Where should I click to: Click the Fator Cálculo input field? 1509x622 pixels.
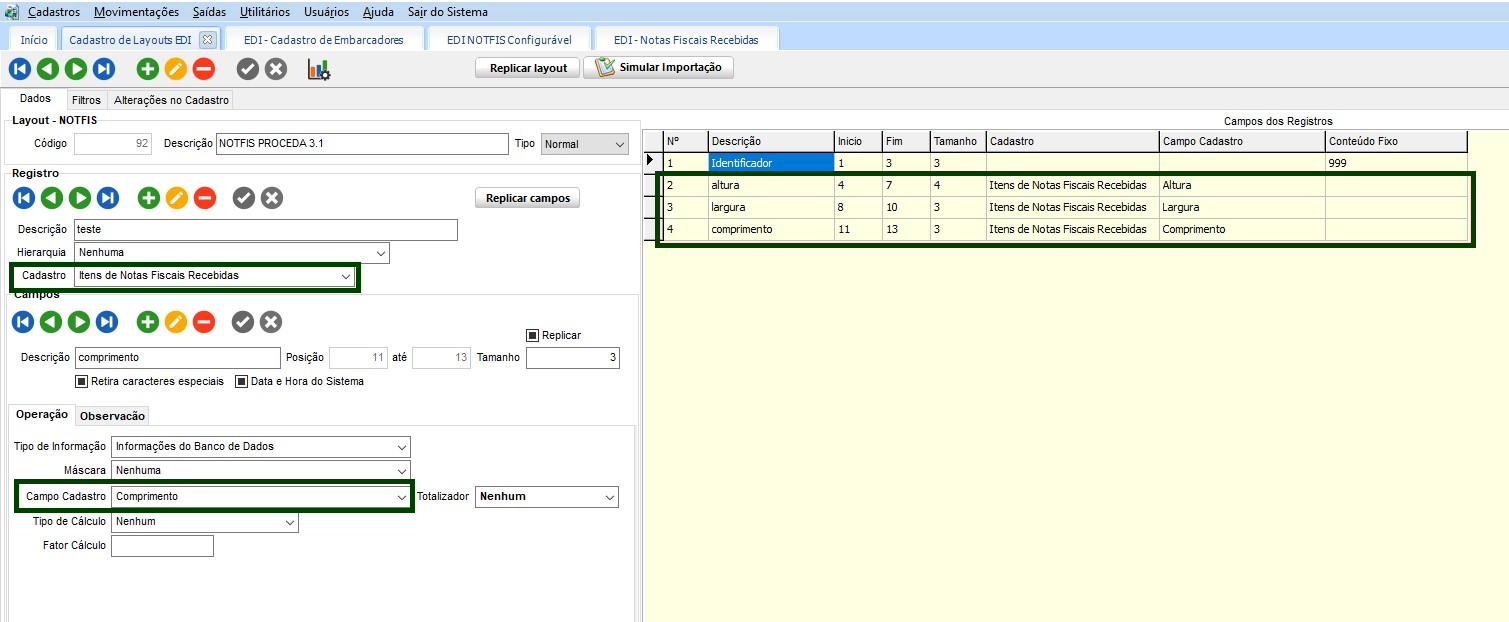point(162,546)
